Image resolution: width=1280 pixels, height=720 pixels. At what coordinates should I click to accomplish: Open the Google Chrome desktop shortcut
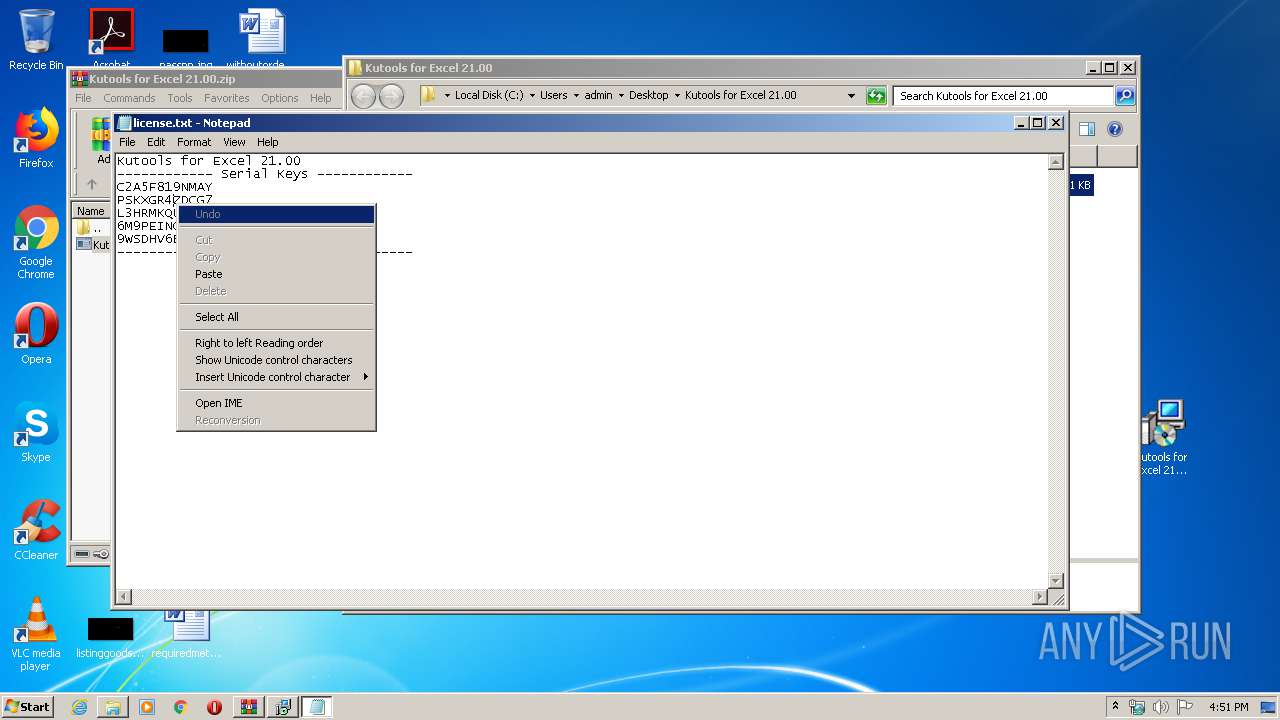36,242
